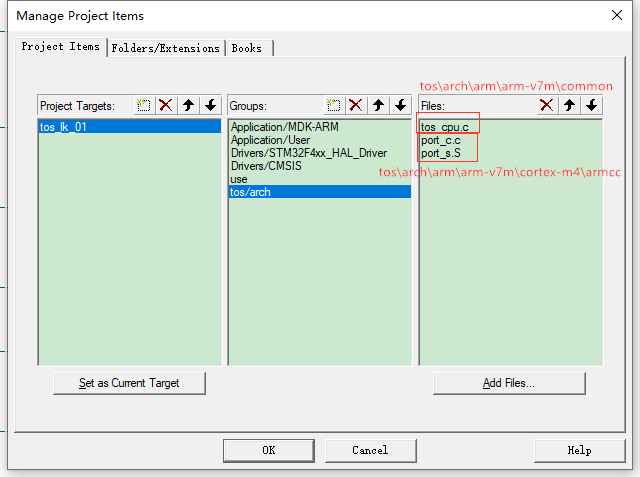Add a new project target icon

(143, 105)
